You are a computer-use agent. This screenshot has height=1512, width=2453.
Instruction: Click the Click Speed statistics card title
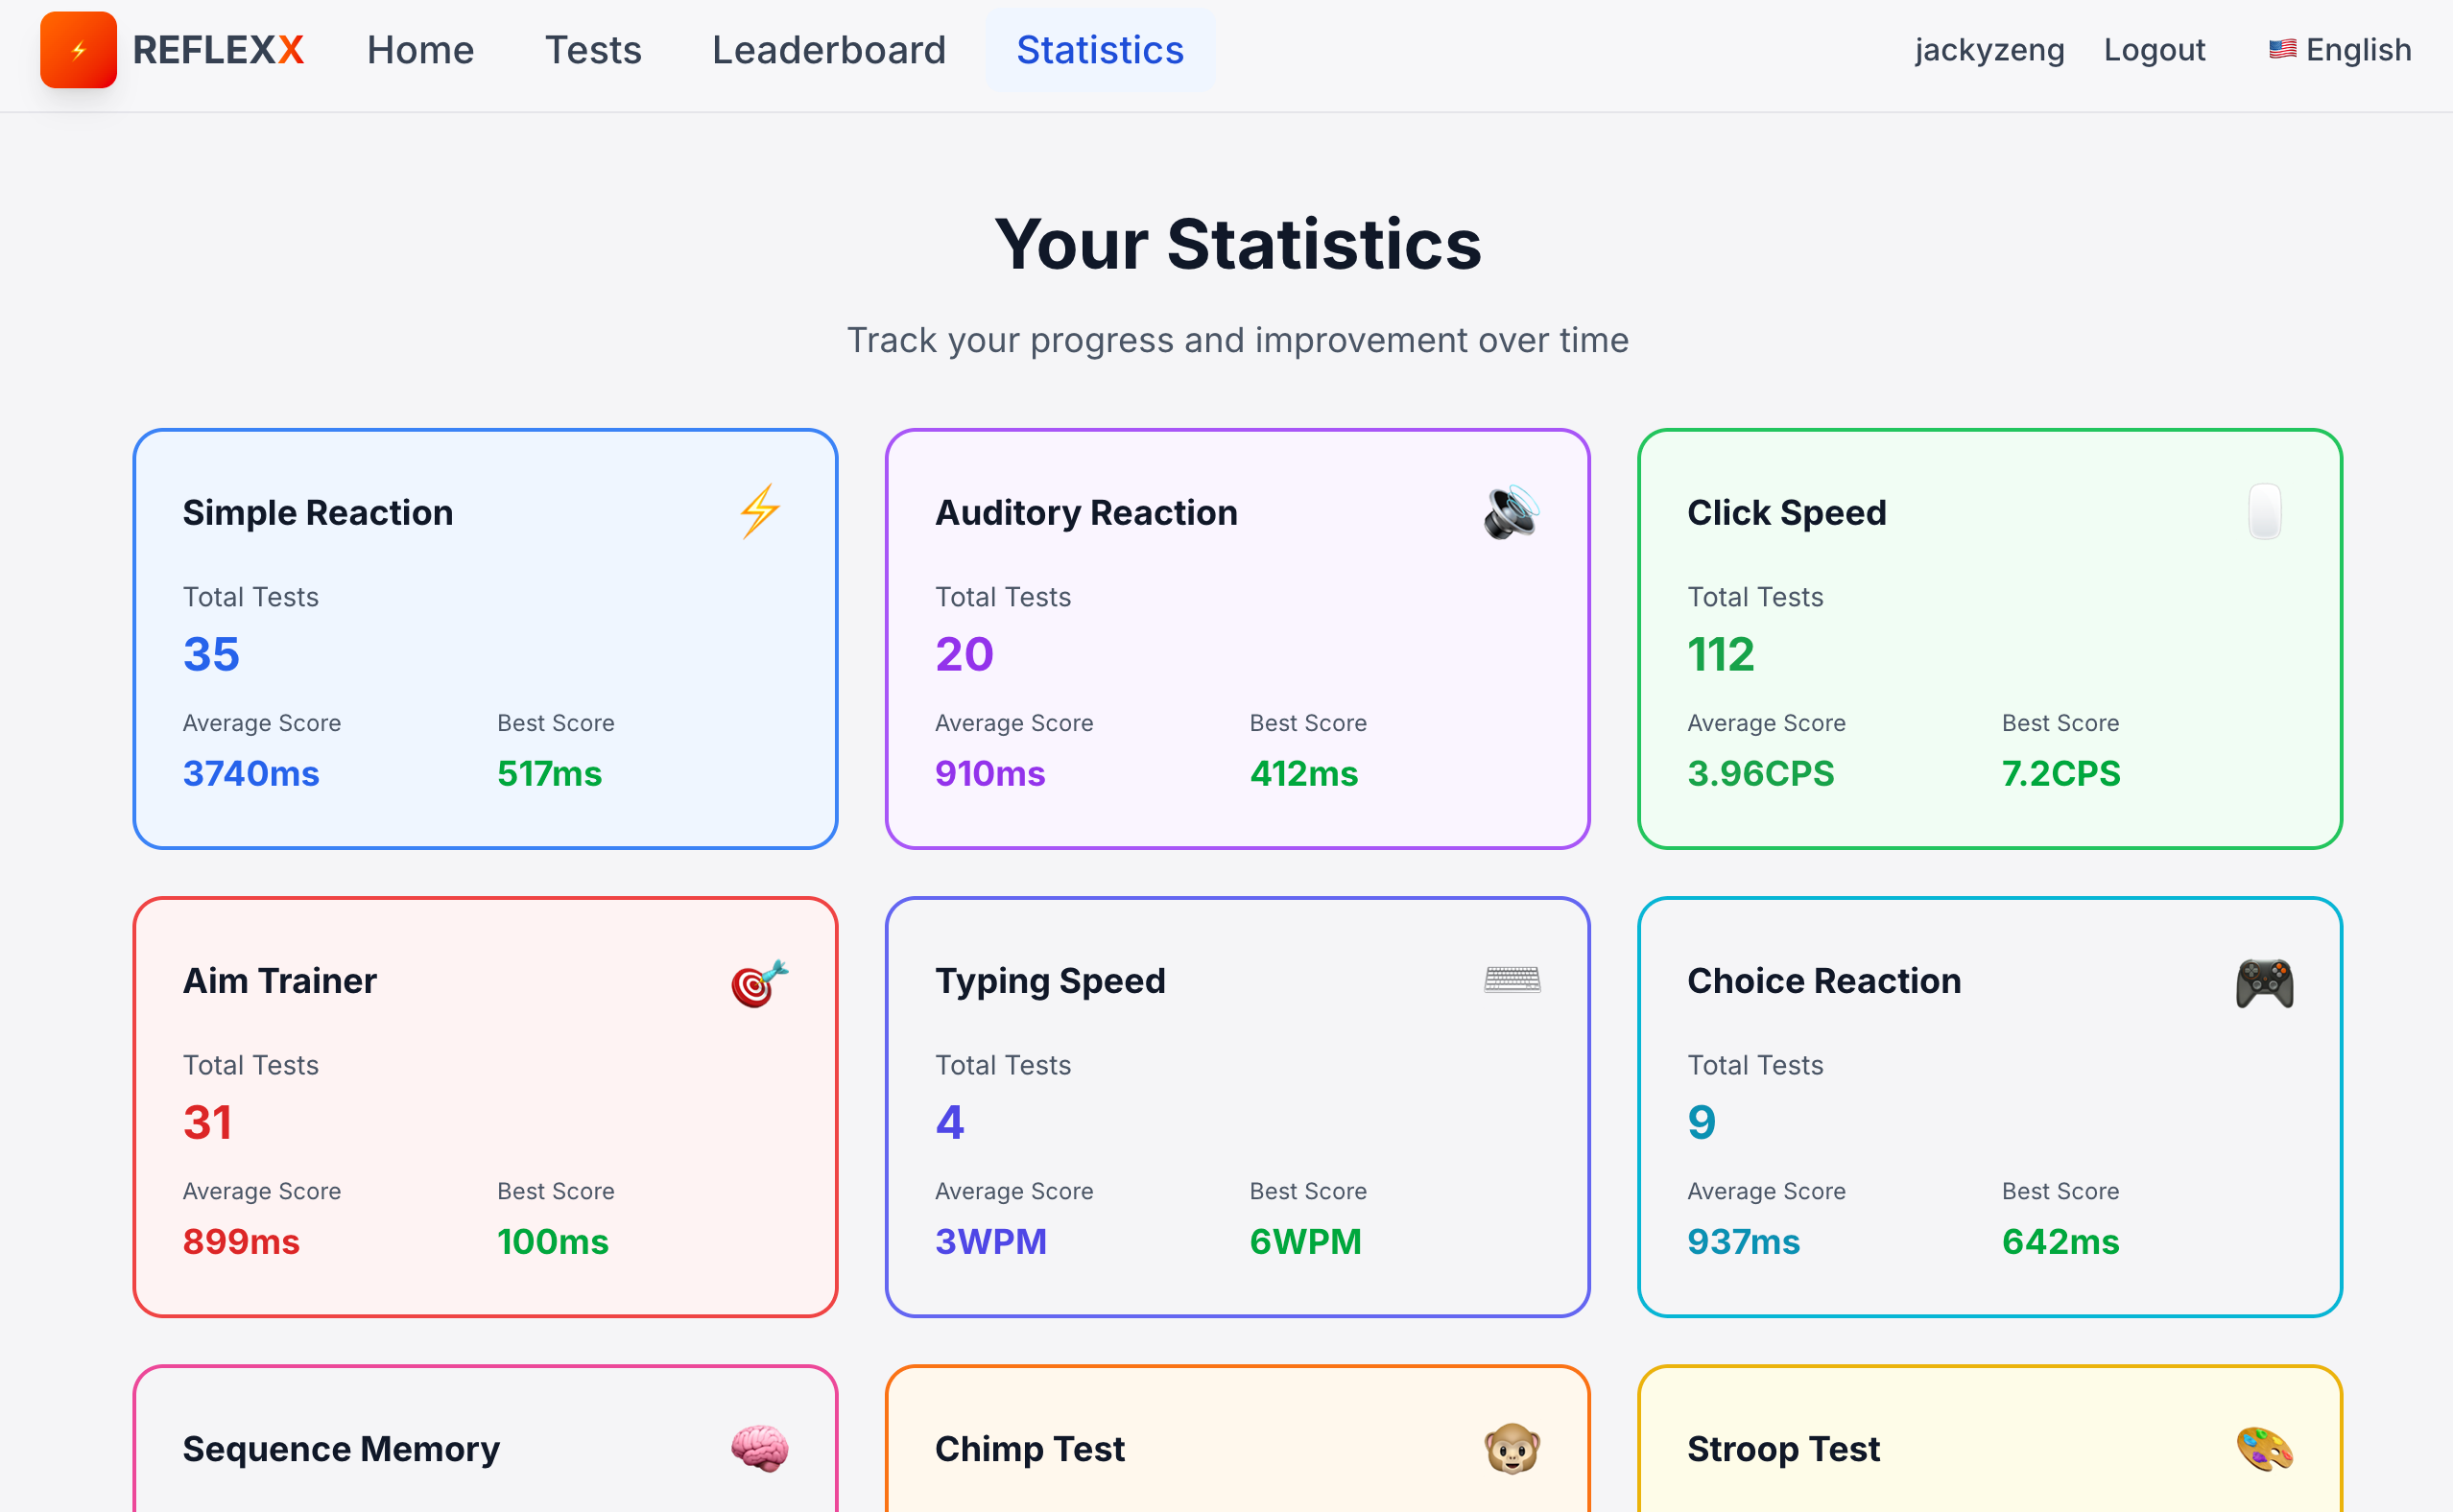point(1786,513)
